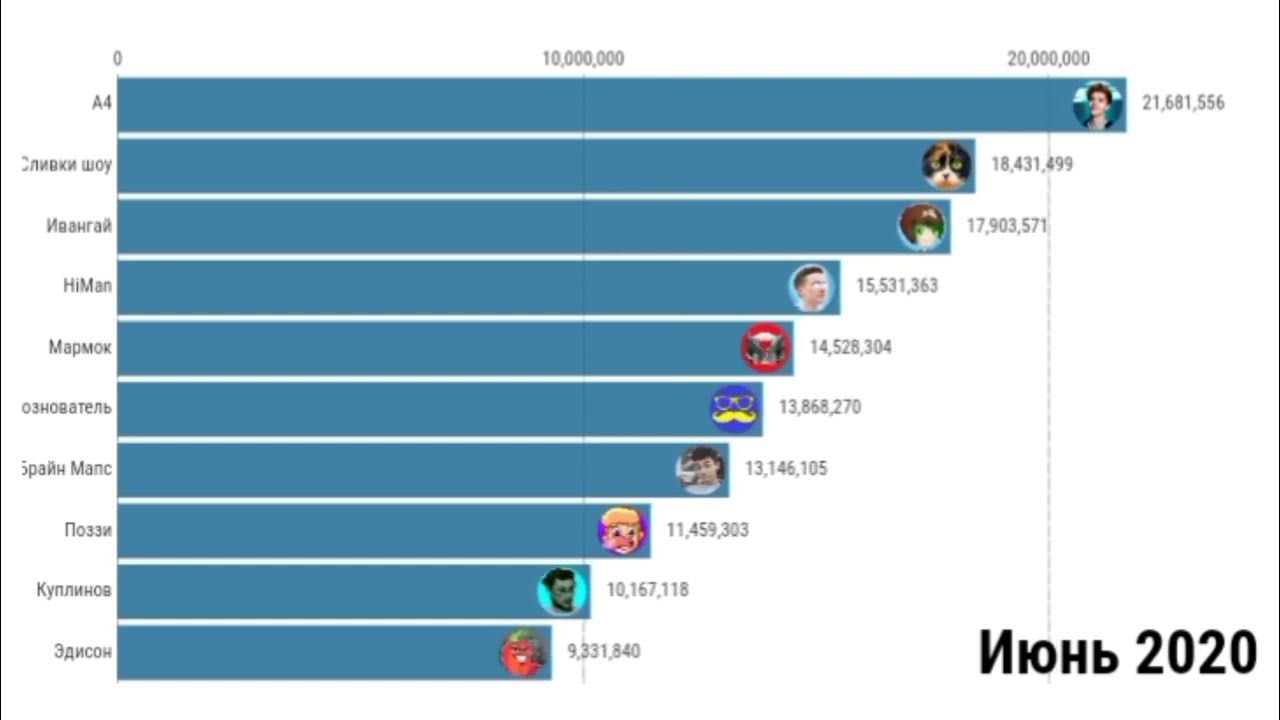Click the 20,000,000 axis label

[x=1049, y=59]
